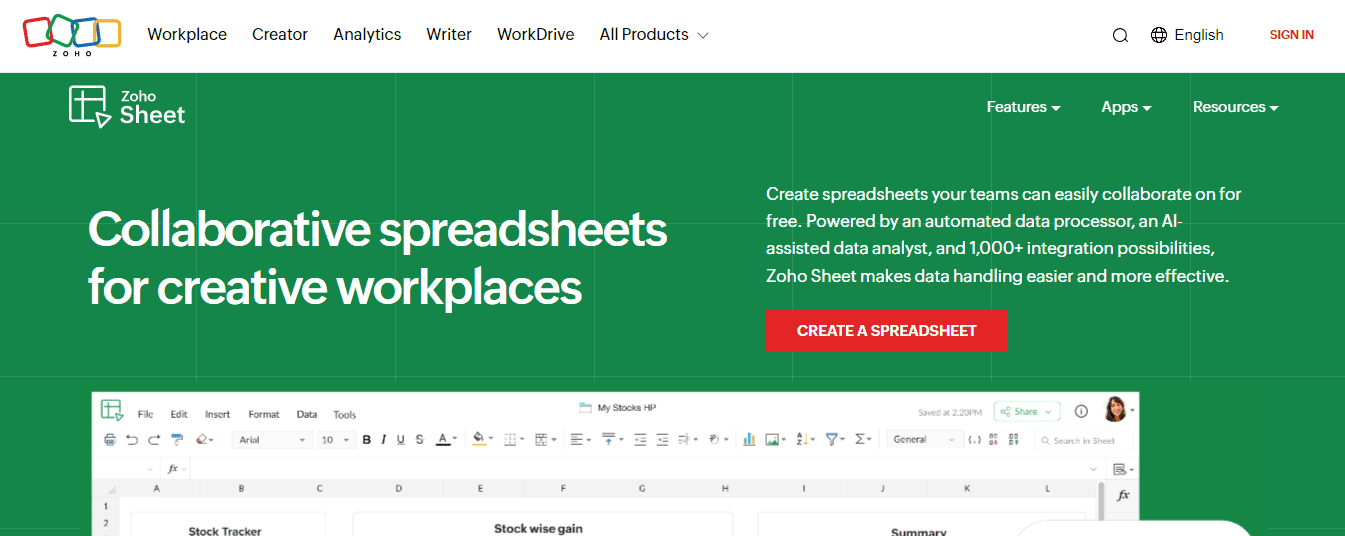Go to the Writer link
Viewport: 1345px width, 536px height.
(449, 35)
